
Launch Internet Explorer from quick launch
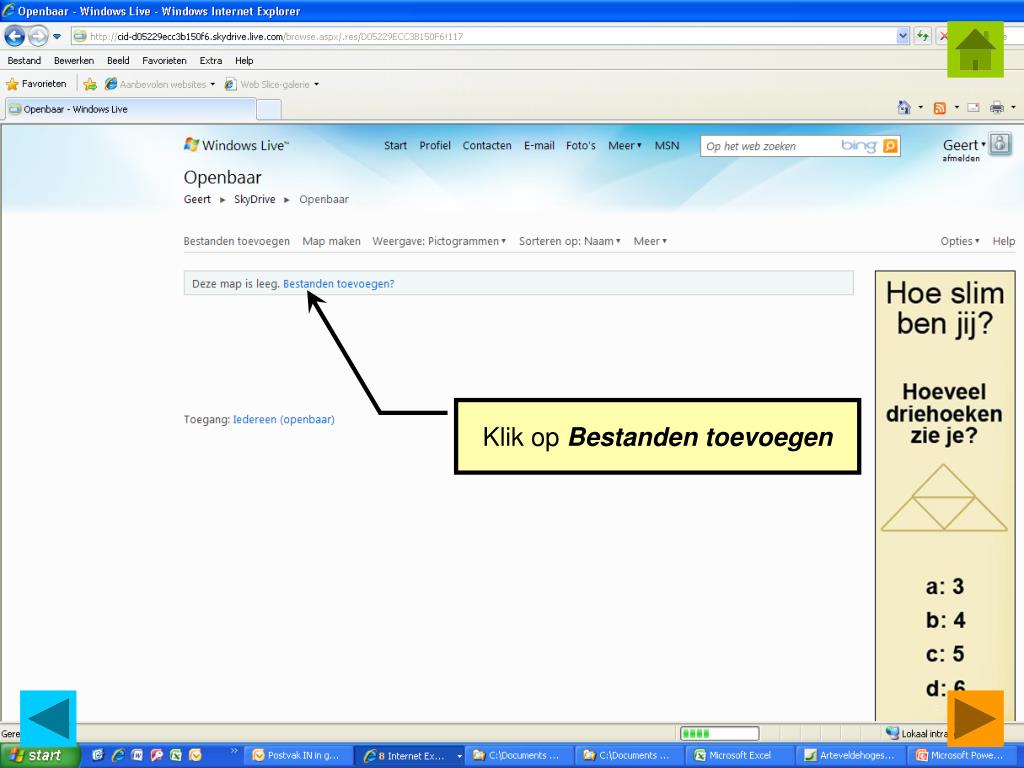pos(118,755)
